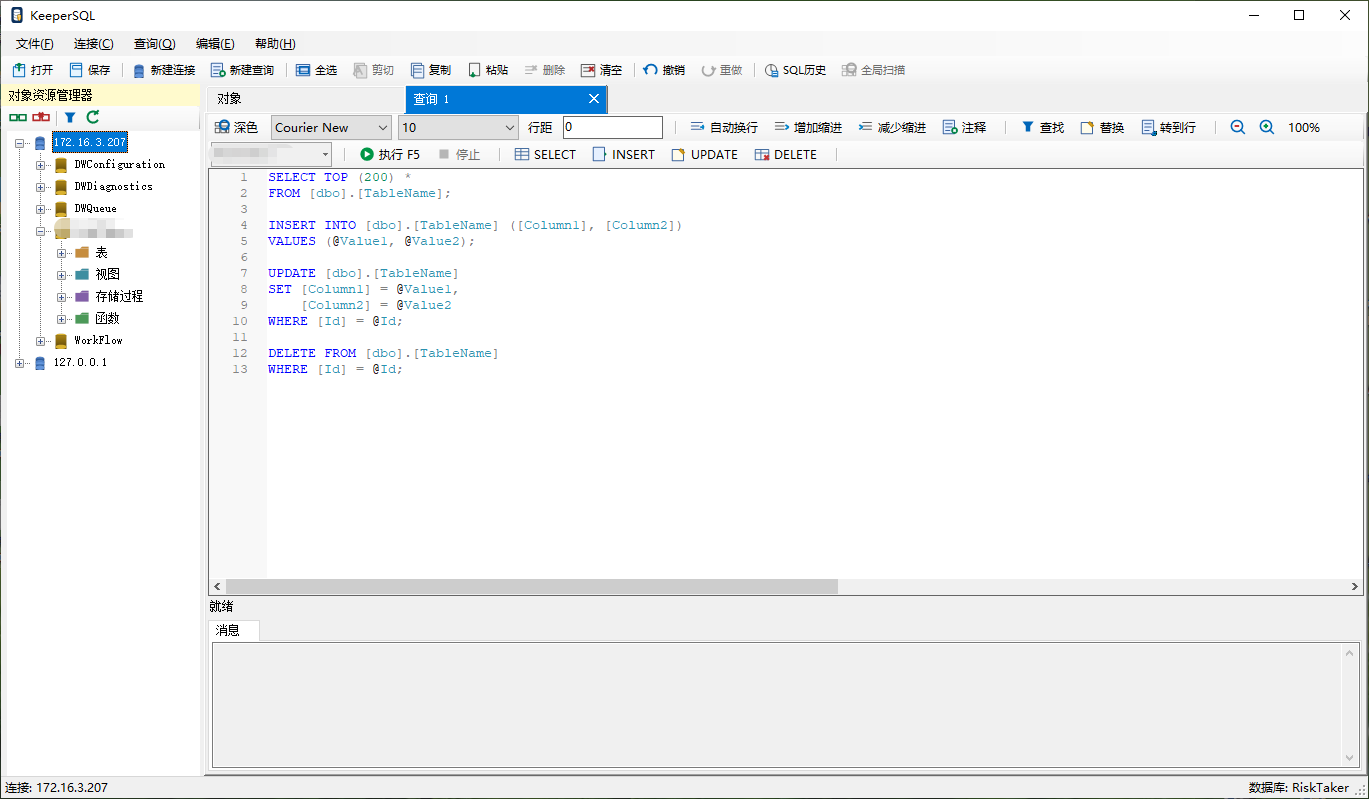The width and height of the screenshot is (1369, 799).
Task: Expand the 函数 functions folder
Action: click(x=62, y=319)
